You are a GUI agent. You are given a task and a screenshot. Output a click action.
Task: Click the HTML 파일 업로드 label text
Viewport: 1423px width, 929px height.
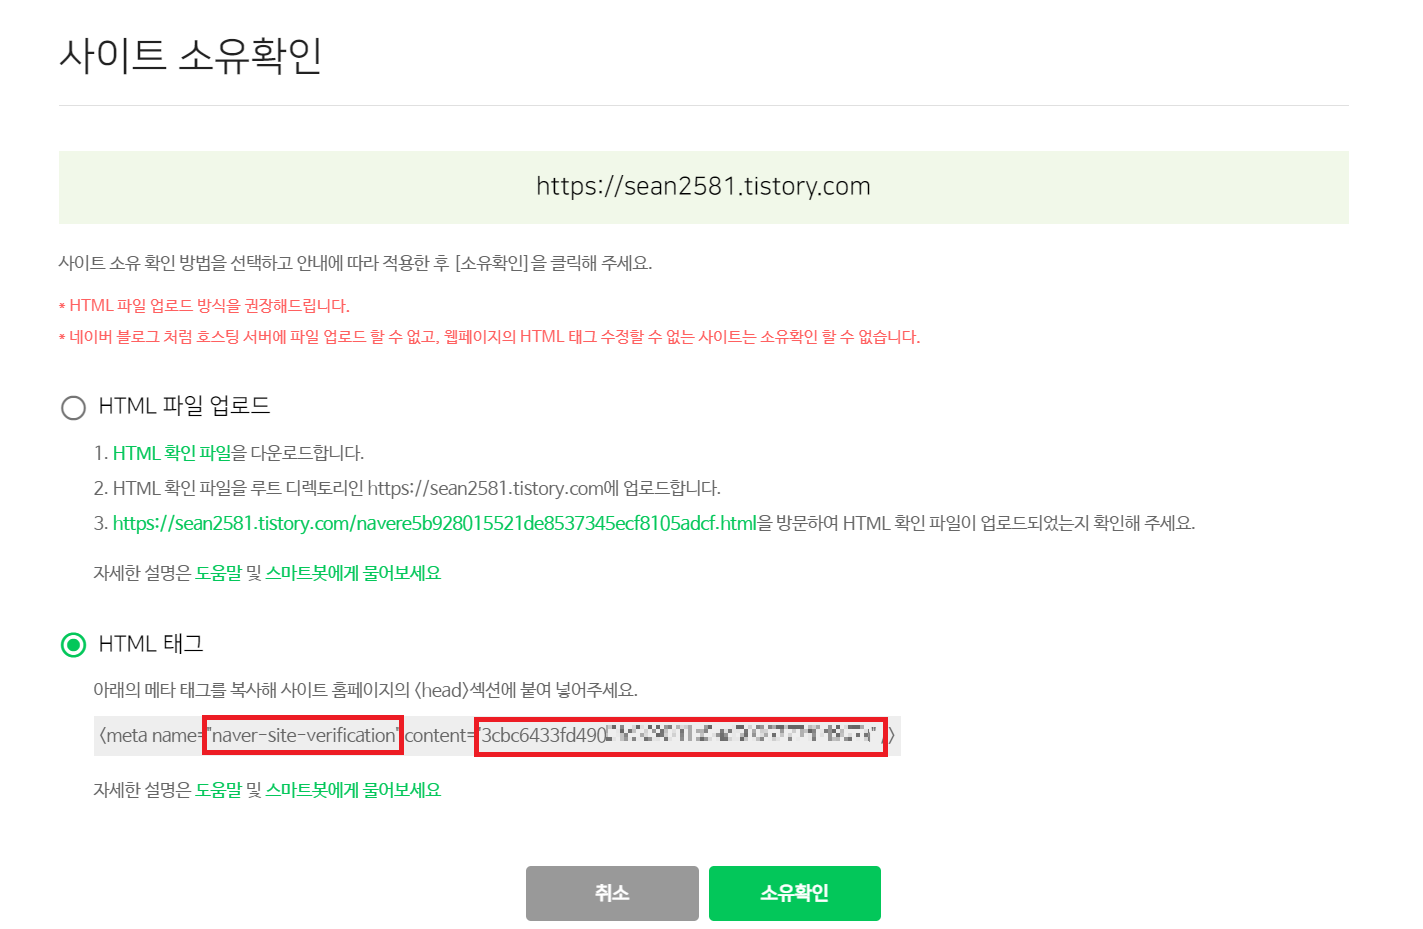click(184, 406)
